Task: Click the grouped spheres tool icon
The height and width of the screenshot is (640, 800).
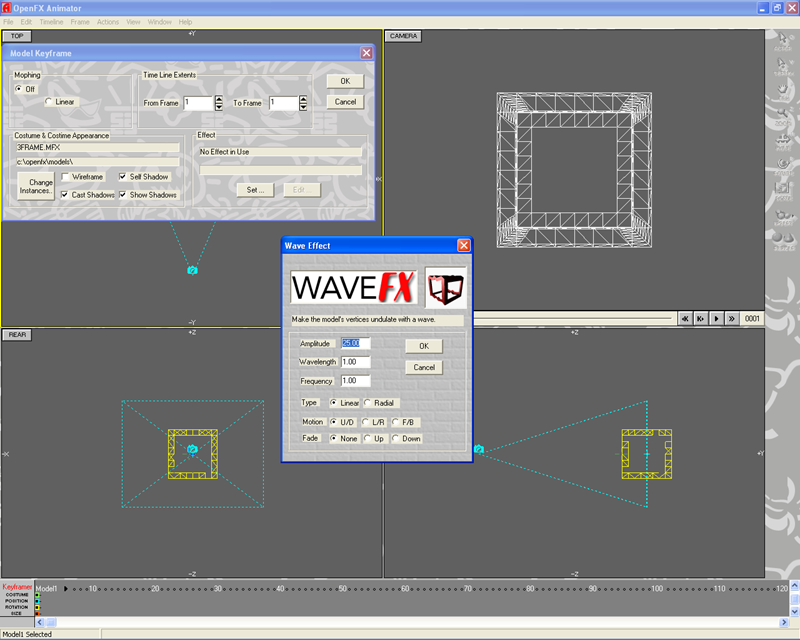Action: (x=783, y=215)
